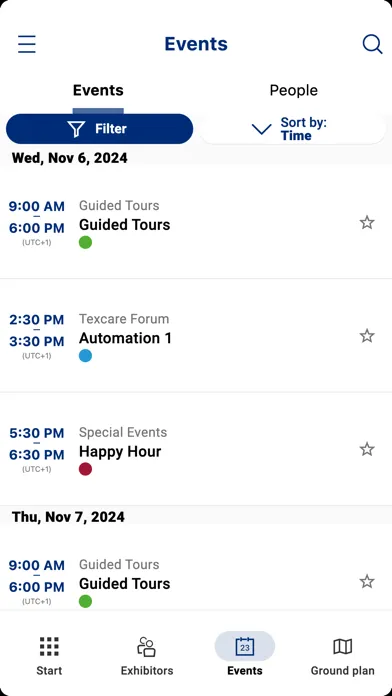This screenshot has height=696, width=392.
Task: Favorite Thursday's Guided Tours star
Action: [367, 581]
